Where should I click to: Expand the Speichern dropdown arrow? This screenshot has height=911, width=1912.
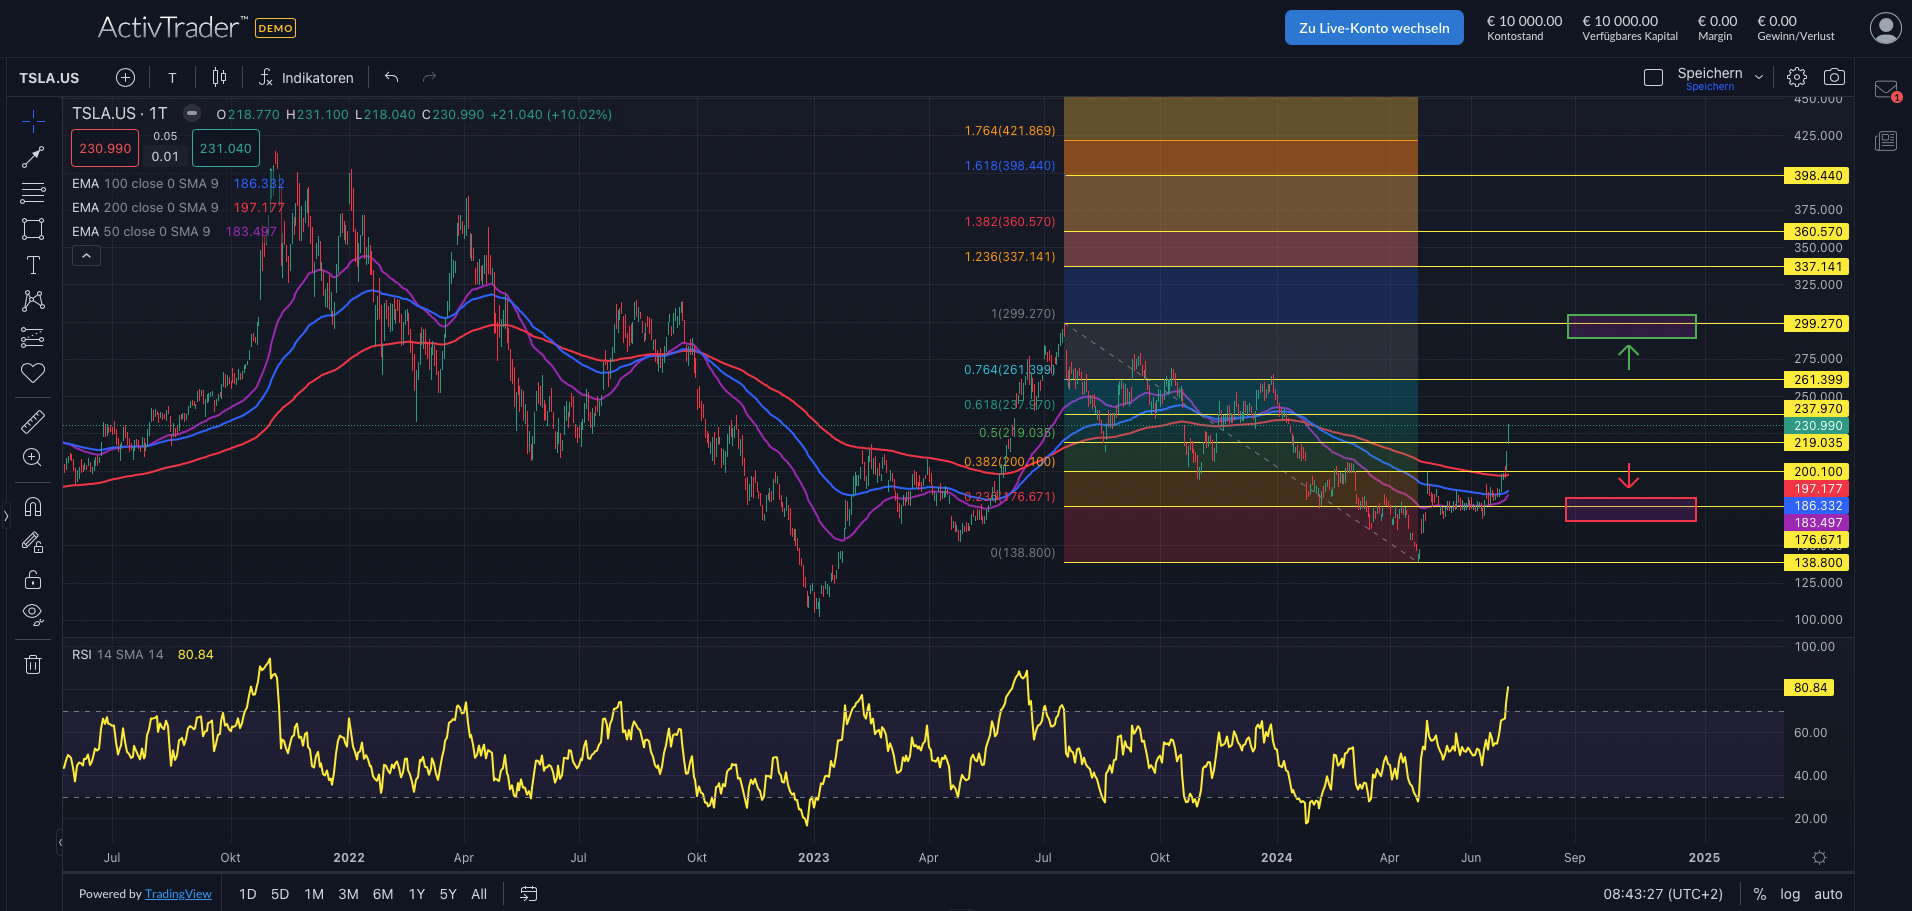1759,77
